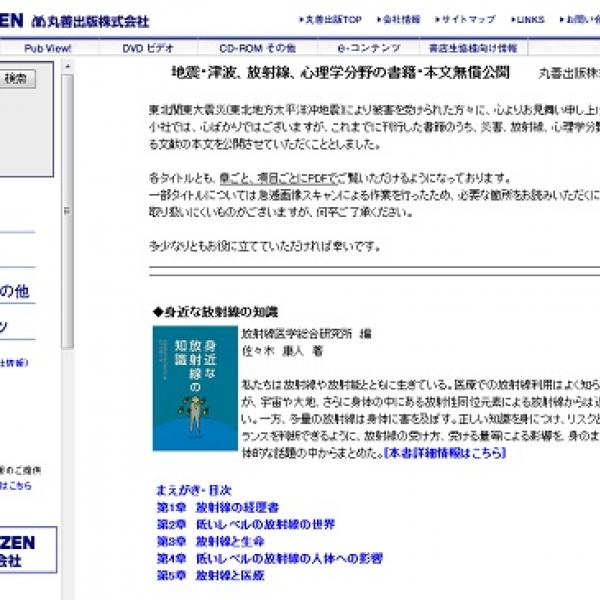Click the sidebar link ending in はこちら

15,486
